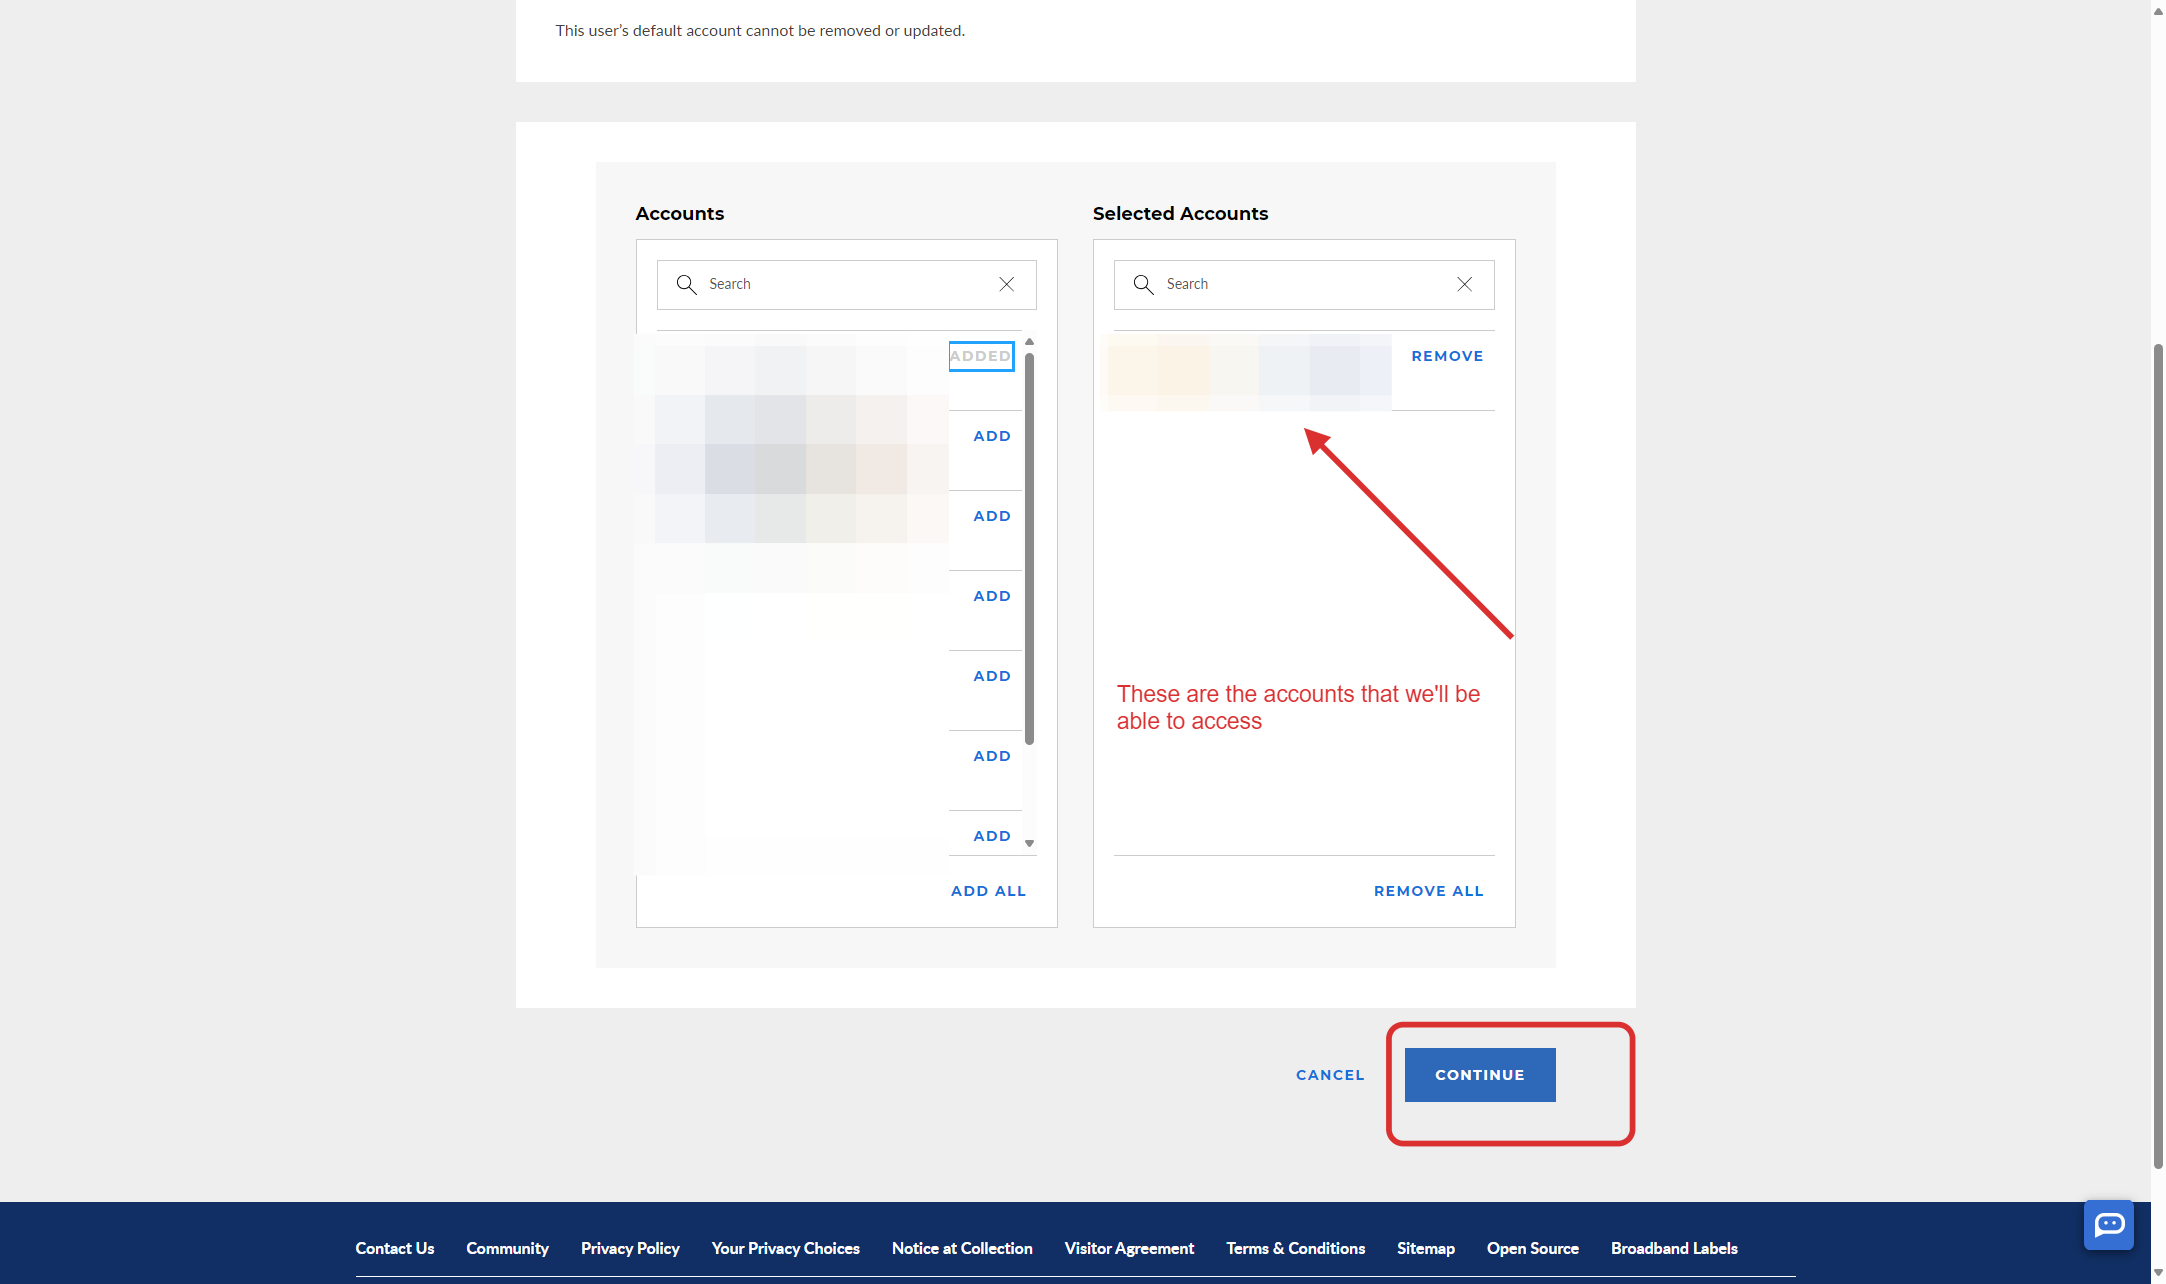
Task: Open the Community footer link
Action: 507,1248
